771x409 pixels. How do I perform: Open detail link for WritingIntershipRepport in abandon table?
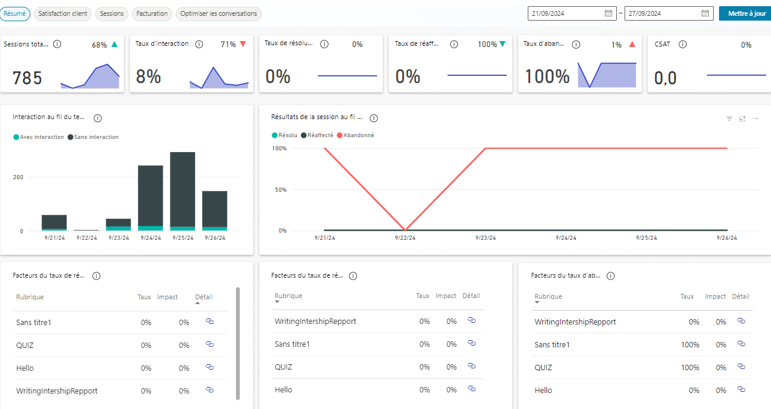click(741, 321)
